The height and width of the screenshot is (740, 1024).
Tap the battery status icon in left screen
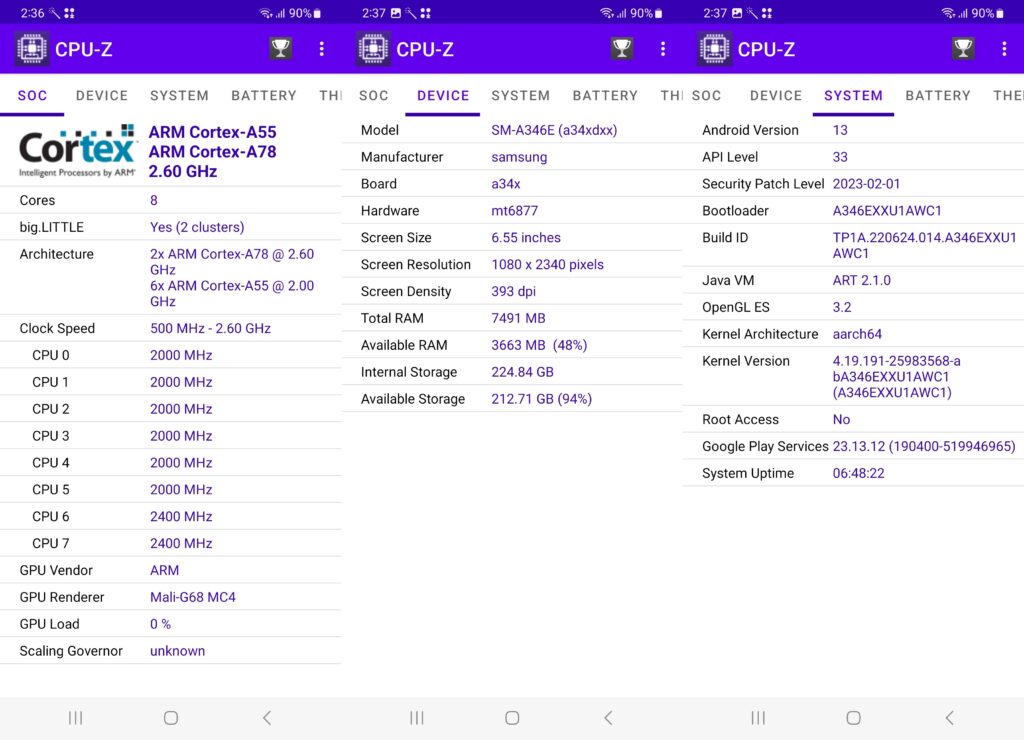click(x=317, y=13)
